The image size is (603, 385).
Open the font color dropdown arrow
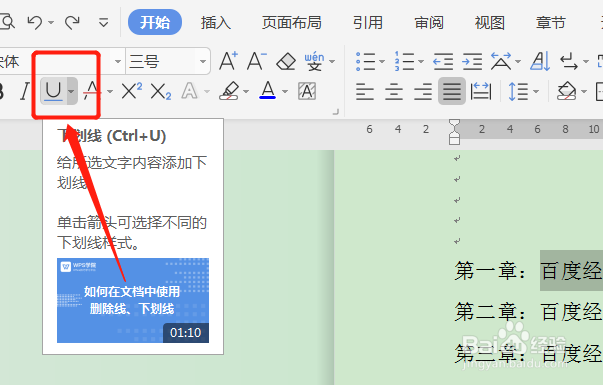tap(285, 91)
